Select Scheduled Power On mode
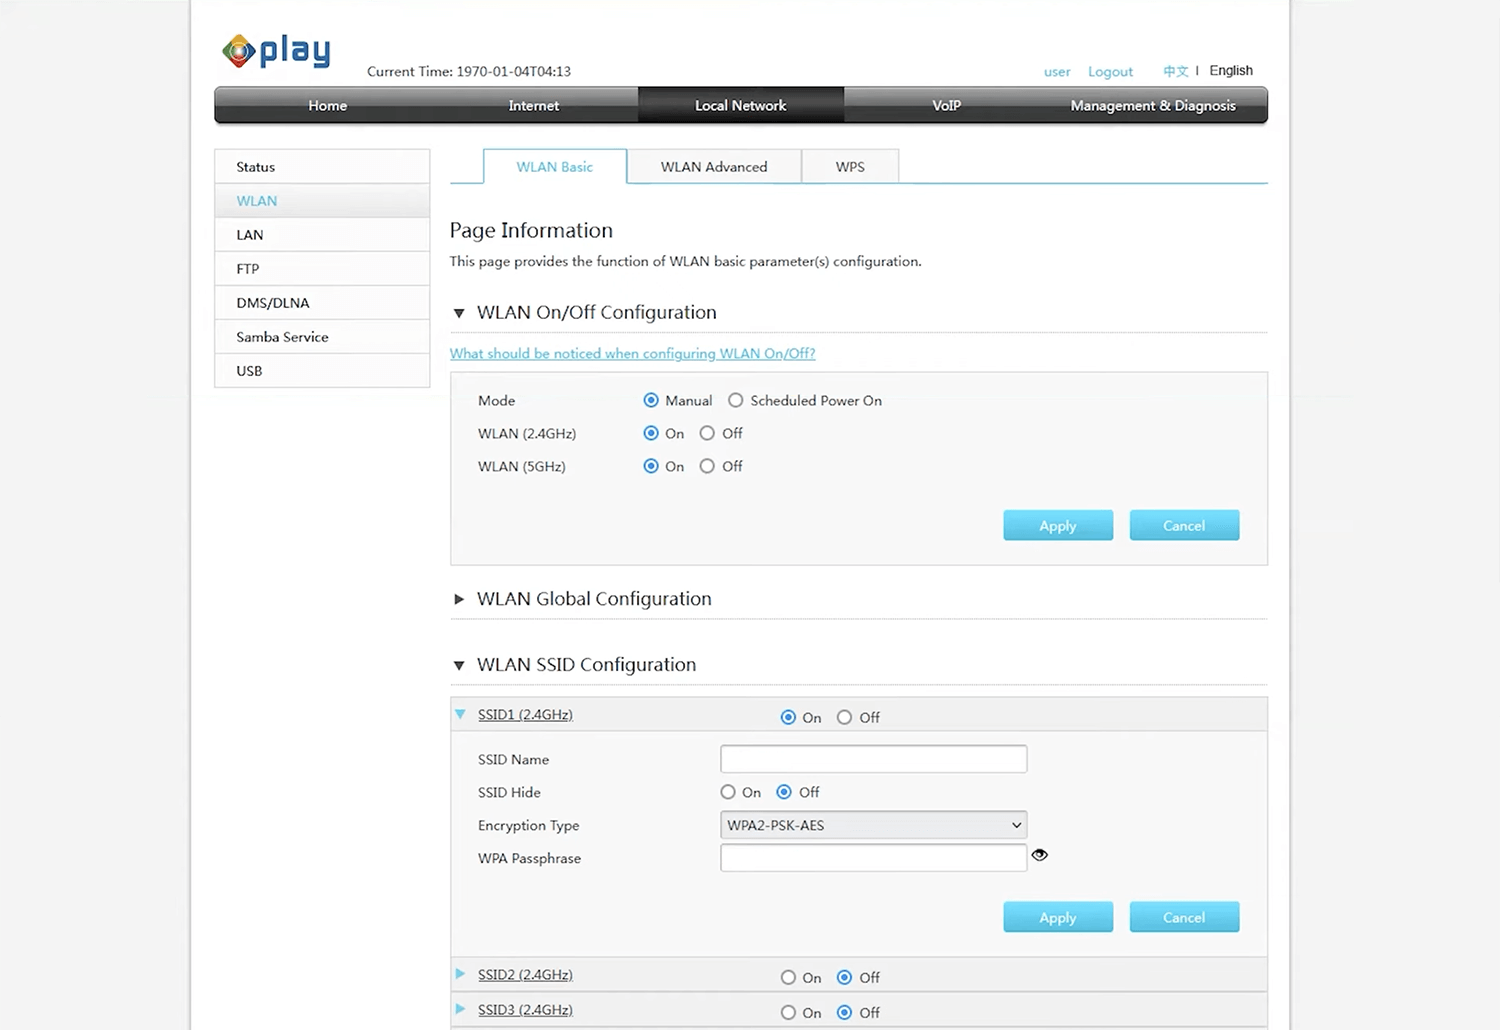The image size is (1500, 1030). (x=736, y=400)
